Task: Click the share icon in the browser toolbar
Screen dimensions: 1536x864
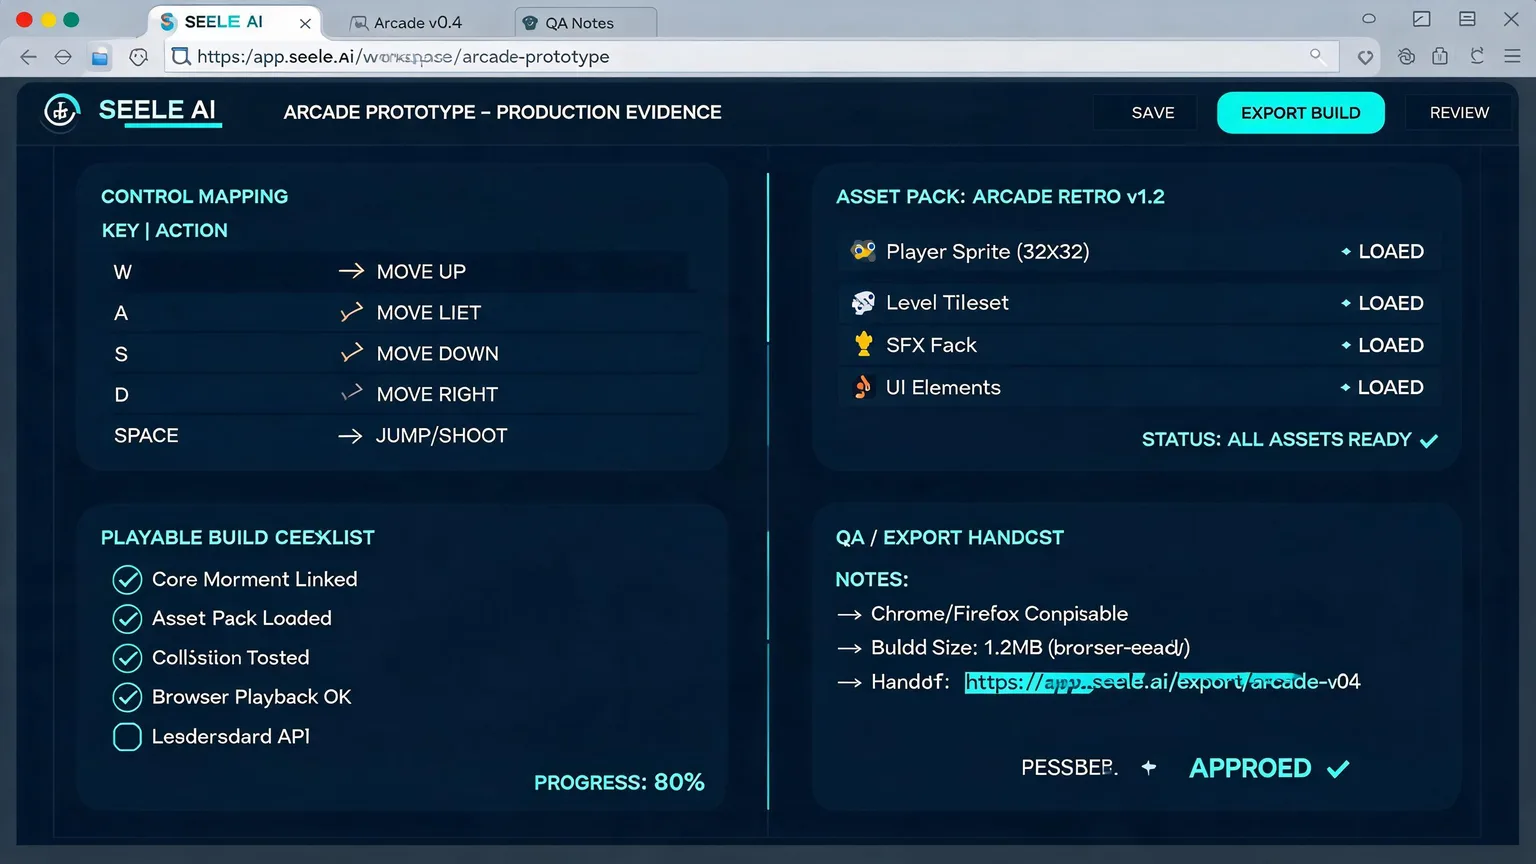Action: click(1440, 56)
